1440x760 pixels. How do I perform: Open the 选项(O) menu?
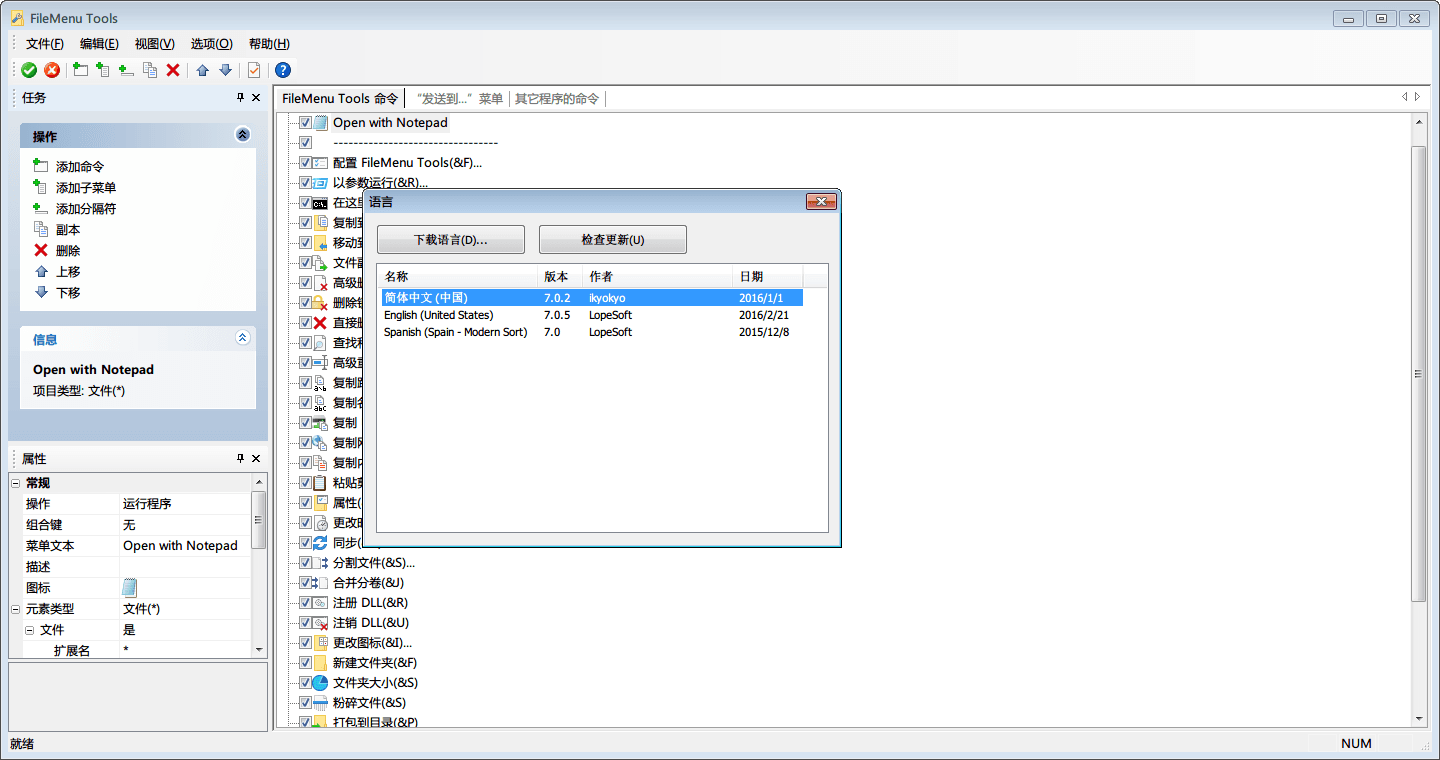coord(212,44)
